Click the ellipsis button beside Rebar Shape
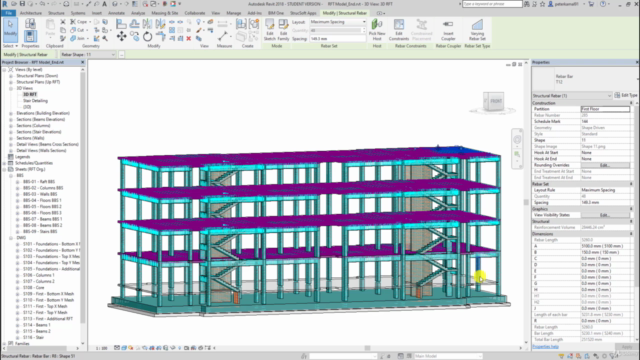The image size is (640, 360). point(122,54)
